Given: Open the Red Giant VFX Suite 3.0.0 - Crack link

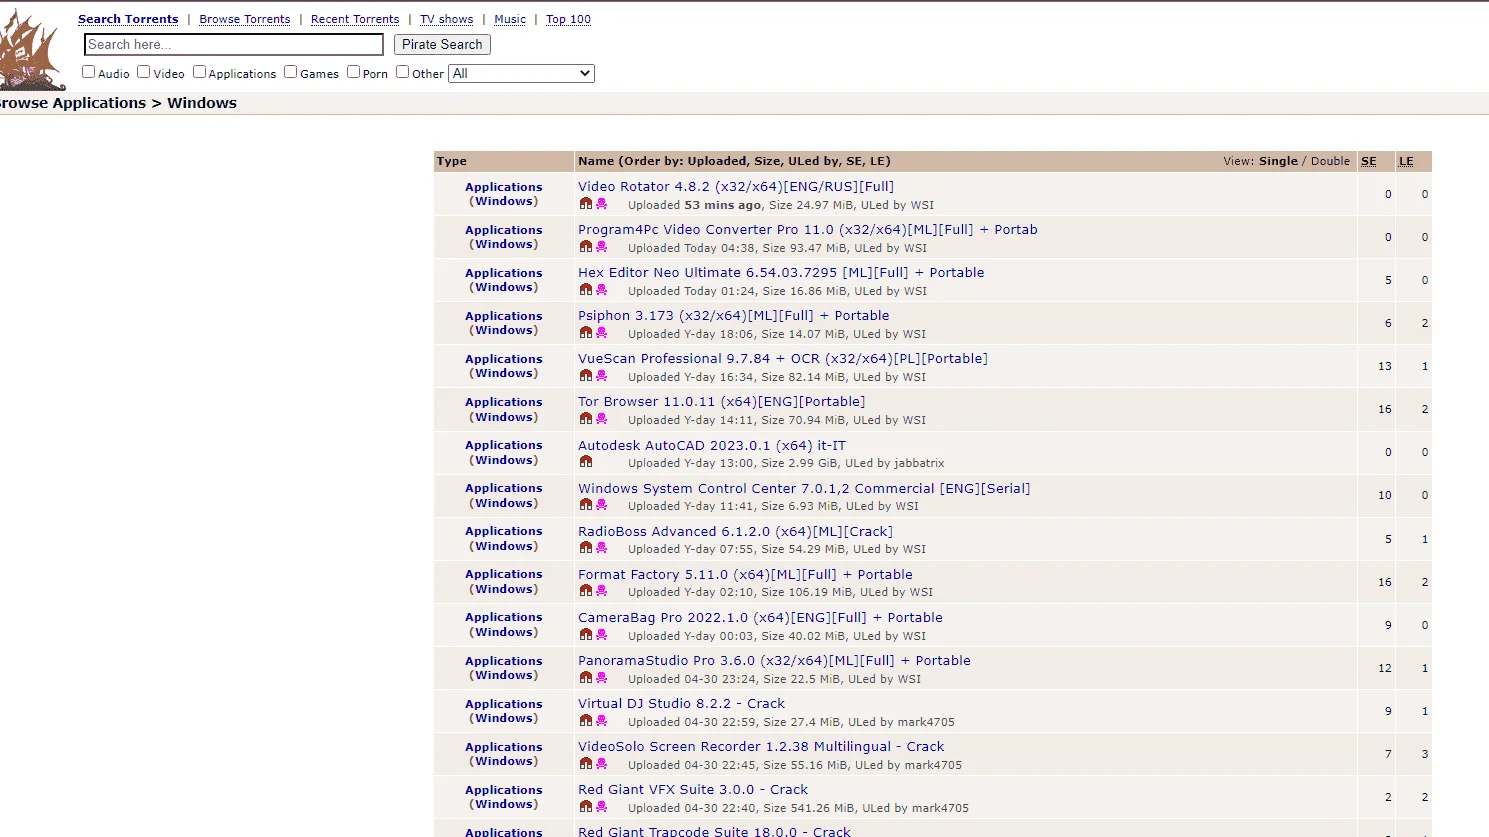Looking at the screenshot, I should click(693, 789).
